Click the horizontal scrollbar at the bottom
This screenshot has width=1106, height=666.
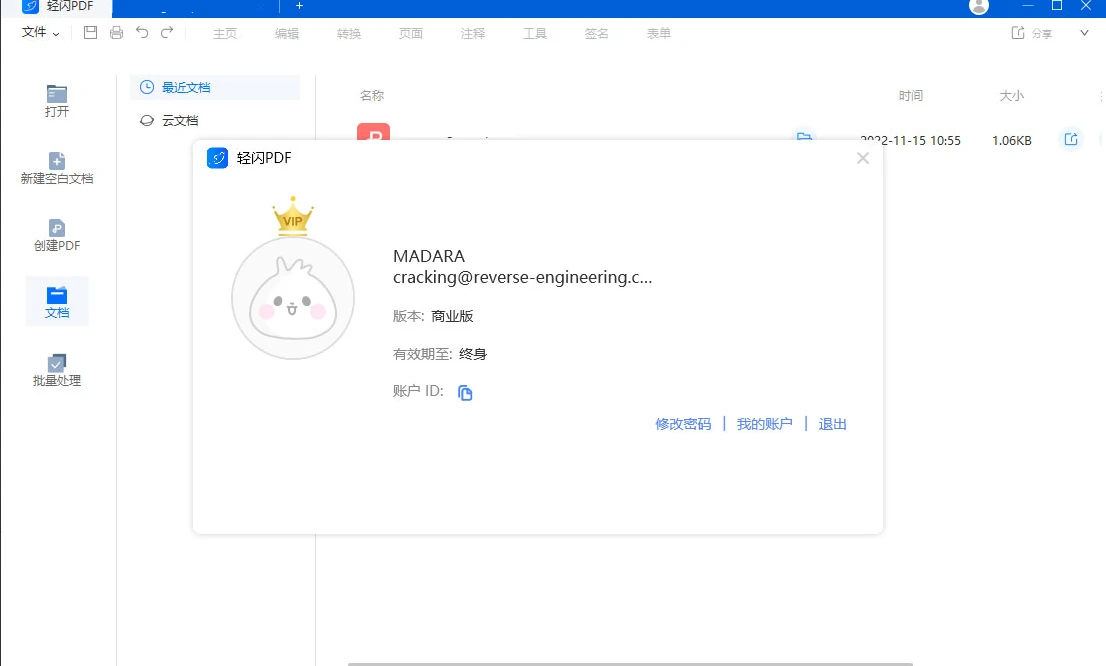coord(630,661)
